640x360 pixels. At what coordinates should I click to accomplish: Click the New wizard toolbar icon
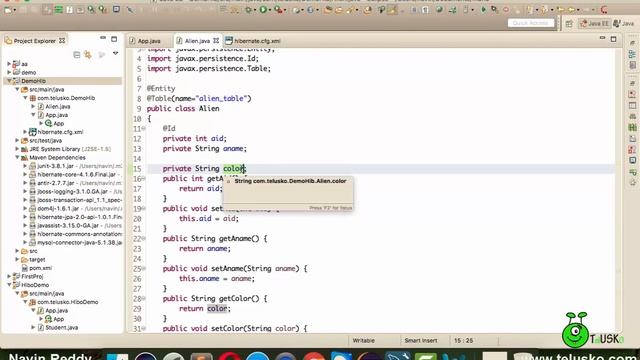8,9
